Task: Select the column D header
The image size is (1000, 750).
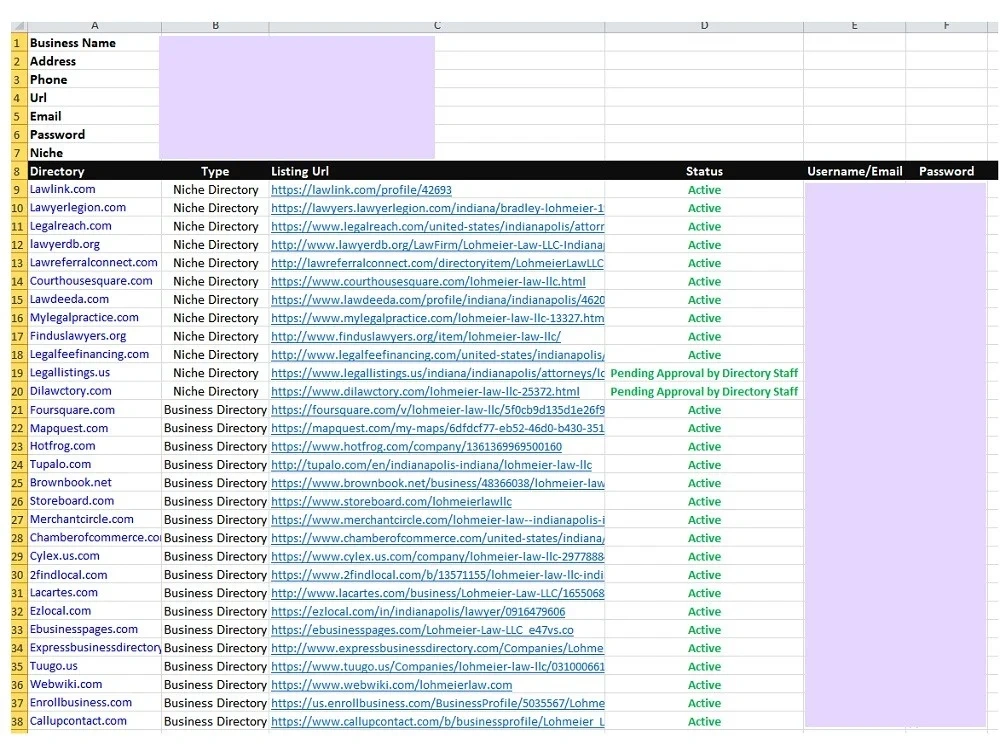Action: click(x=704, y=26)
